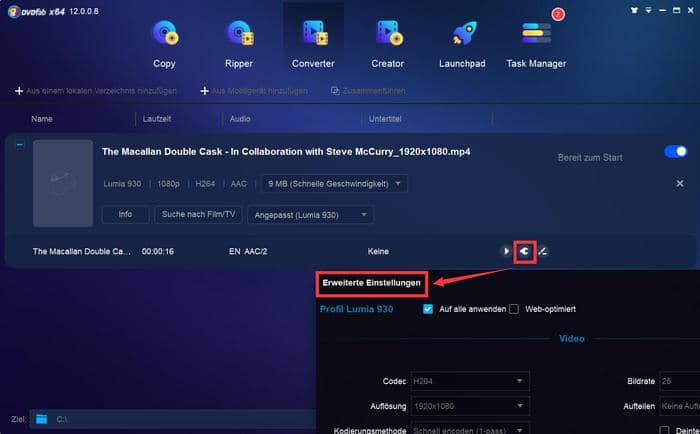Screen dimensions: 700x434
Task: Click the Info button
Action: 125,214
